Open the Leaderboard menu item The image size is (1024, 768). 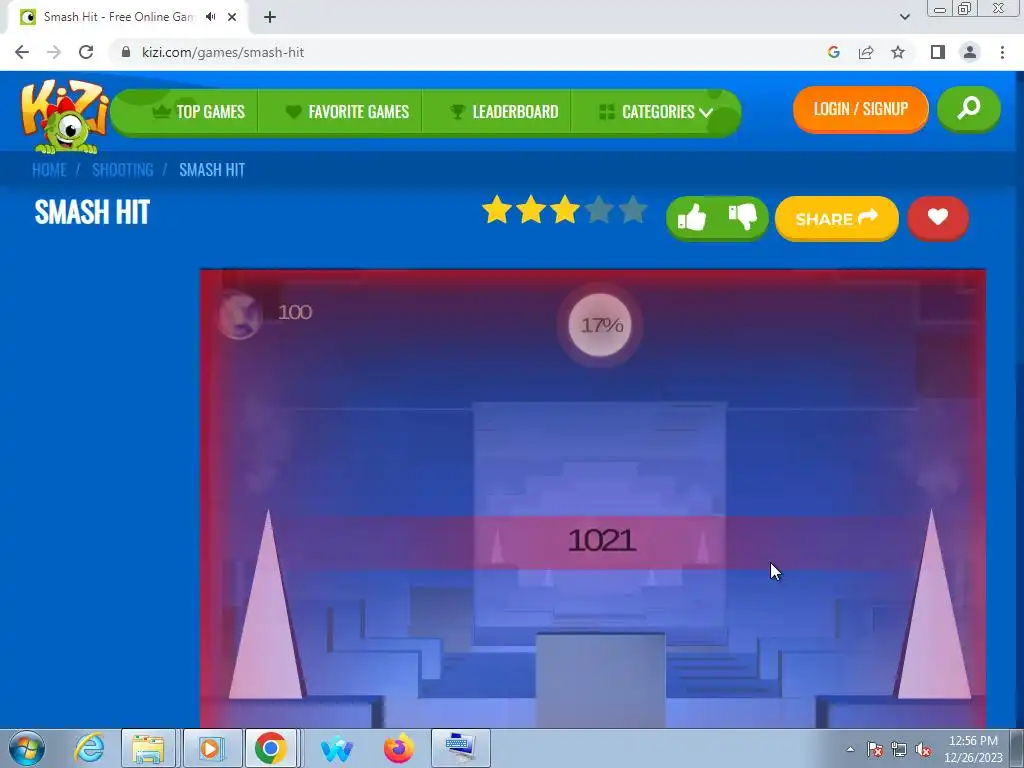point(504,112)
